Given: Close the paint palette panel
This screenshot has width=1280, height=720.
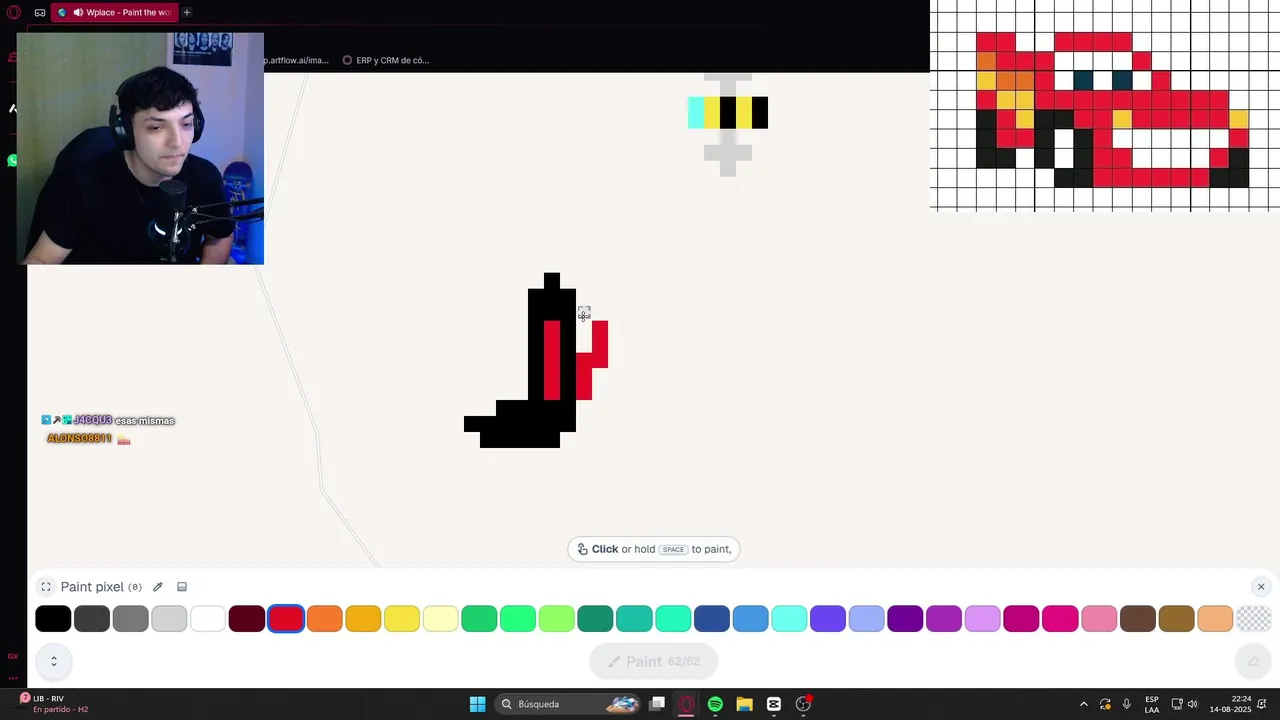Looking at the screenshot, I should pos(1261,587).
